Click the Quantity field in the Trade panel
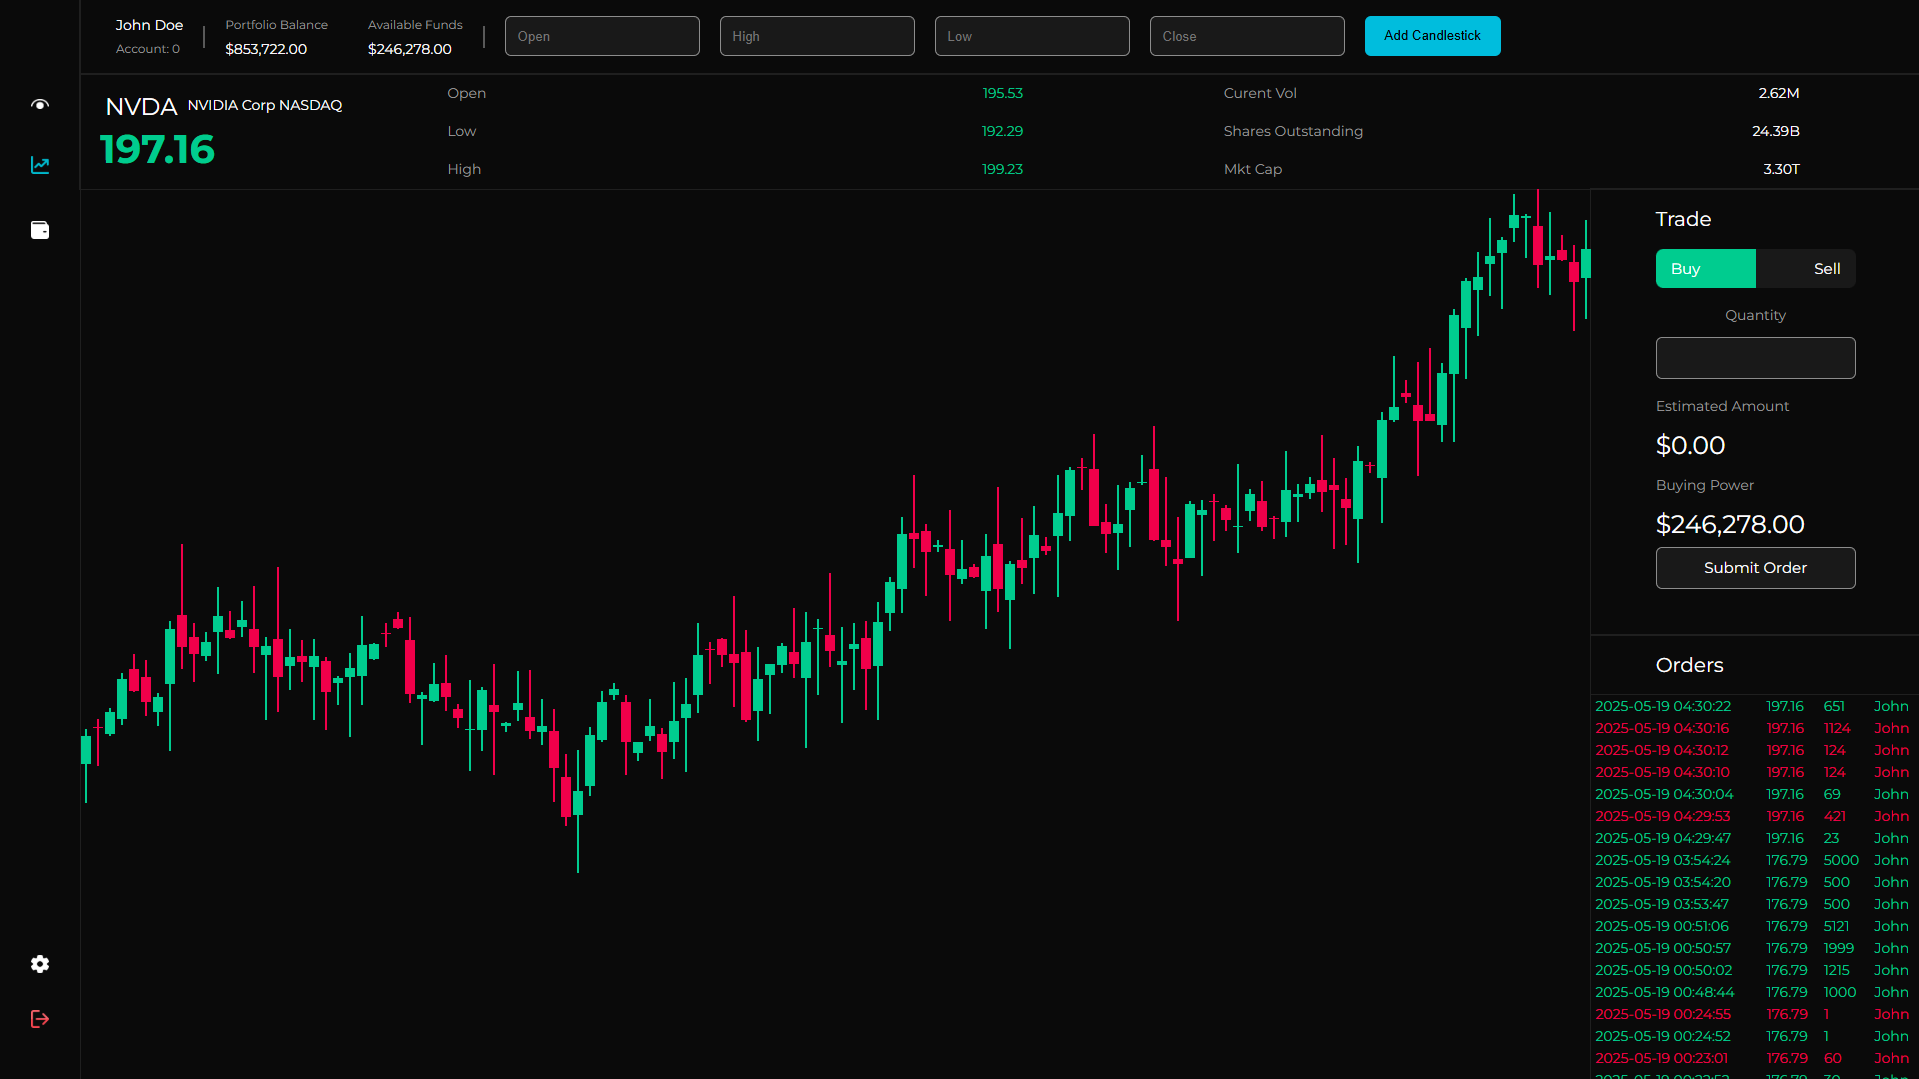This screenshot has width=1919, height=1079. coord(1755,357)
